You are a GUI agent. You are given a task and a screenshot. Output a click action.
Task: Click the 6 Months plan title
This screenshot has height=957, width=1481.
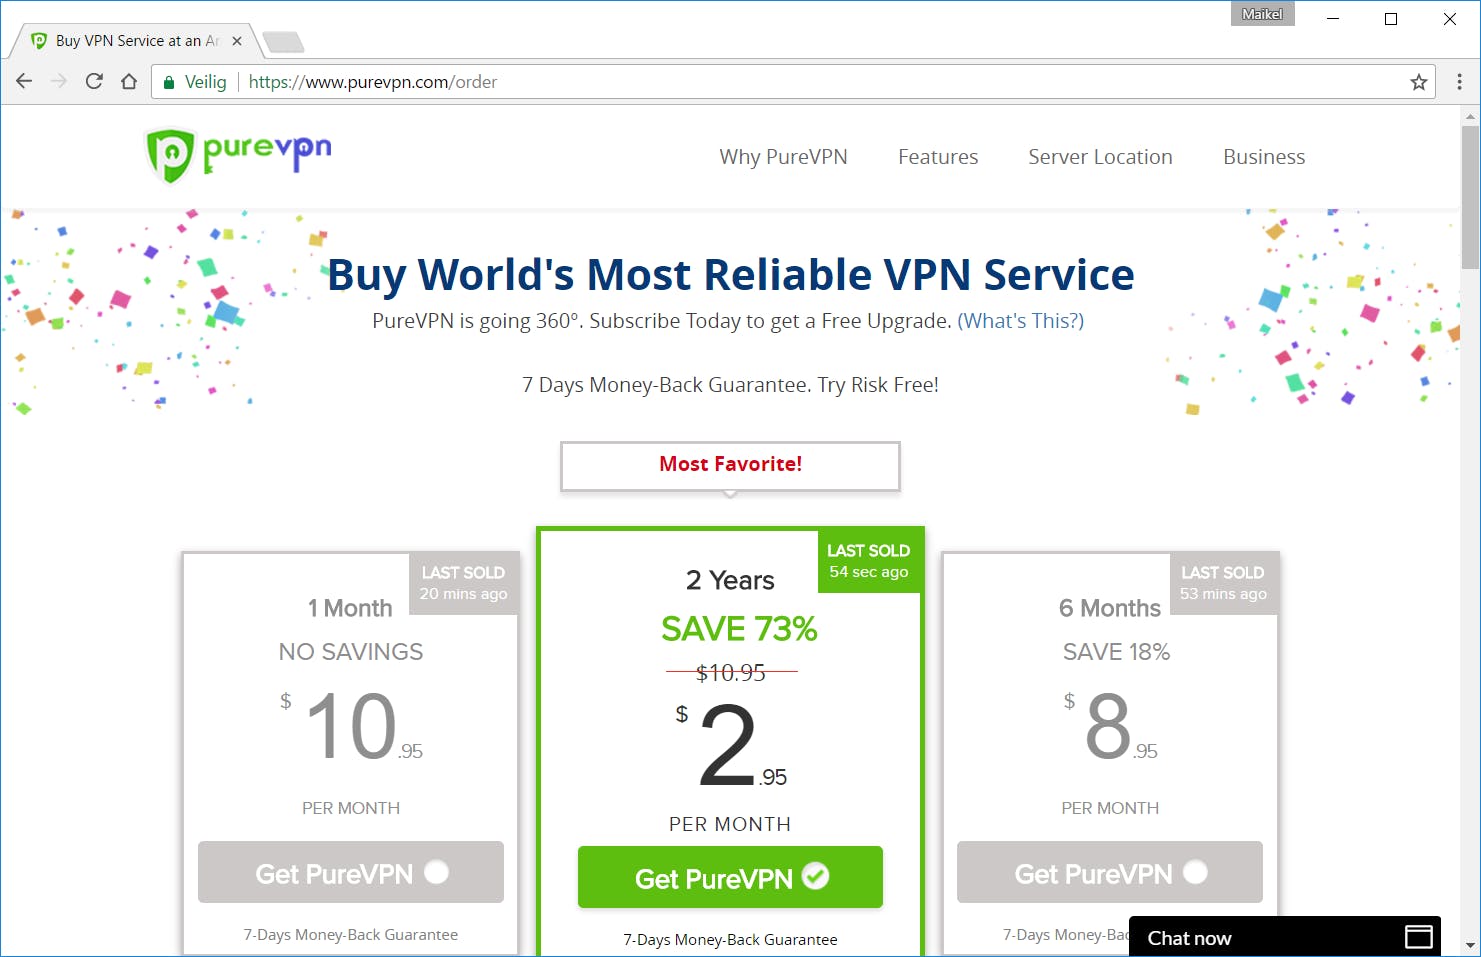tap(1110, 608)
